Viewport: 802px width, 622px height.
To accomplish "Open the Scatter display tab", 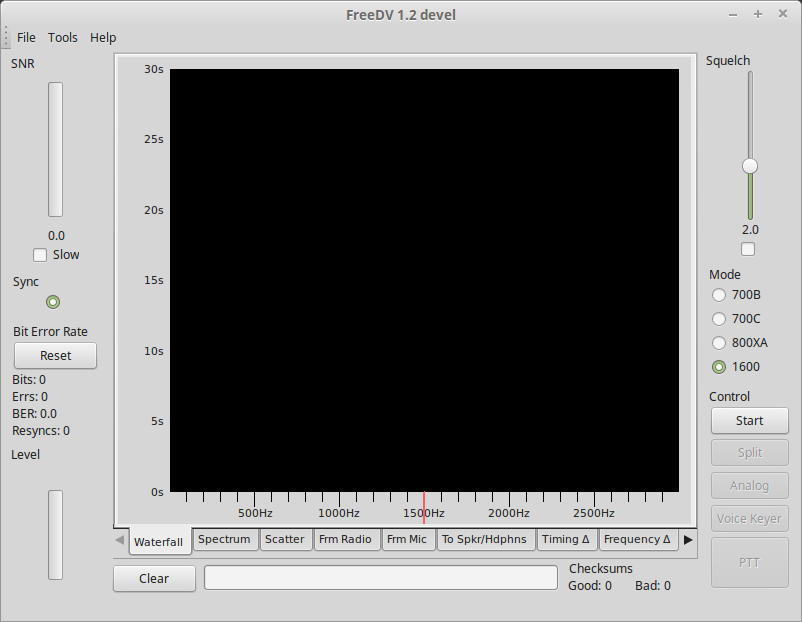I will click(285, 539).
